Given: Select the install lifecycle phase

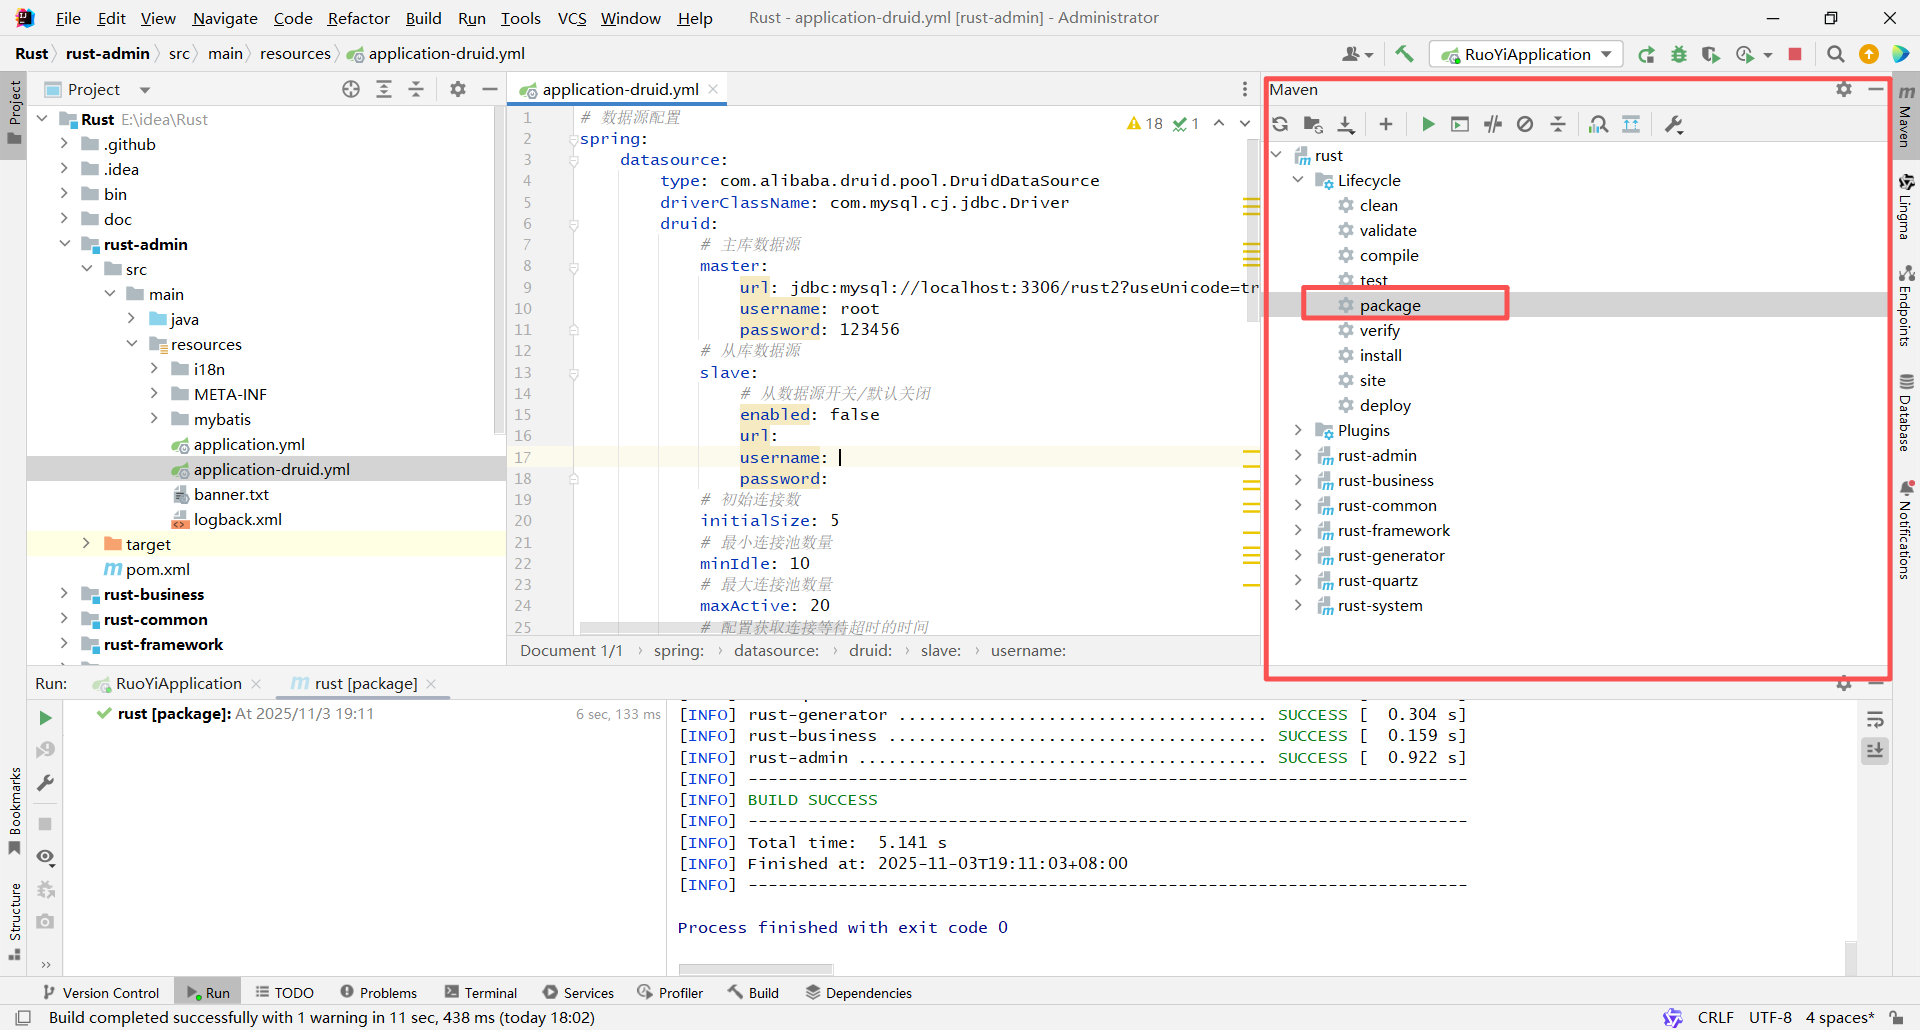Looking at the screenshot, I should [x=1380, y=355].
